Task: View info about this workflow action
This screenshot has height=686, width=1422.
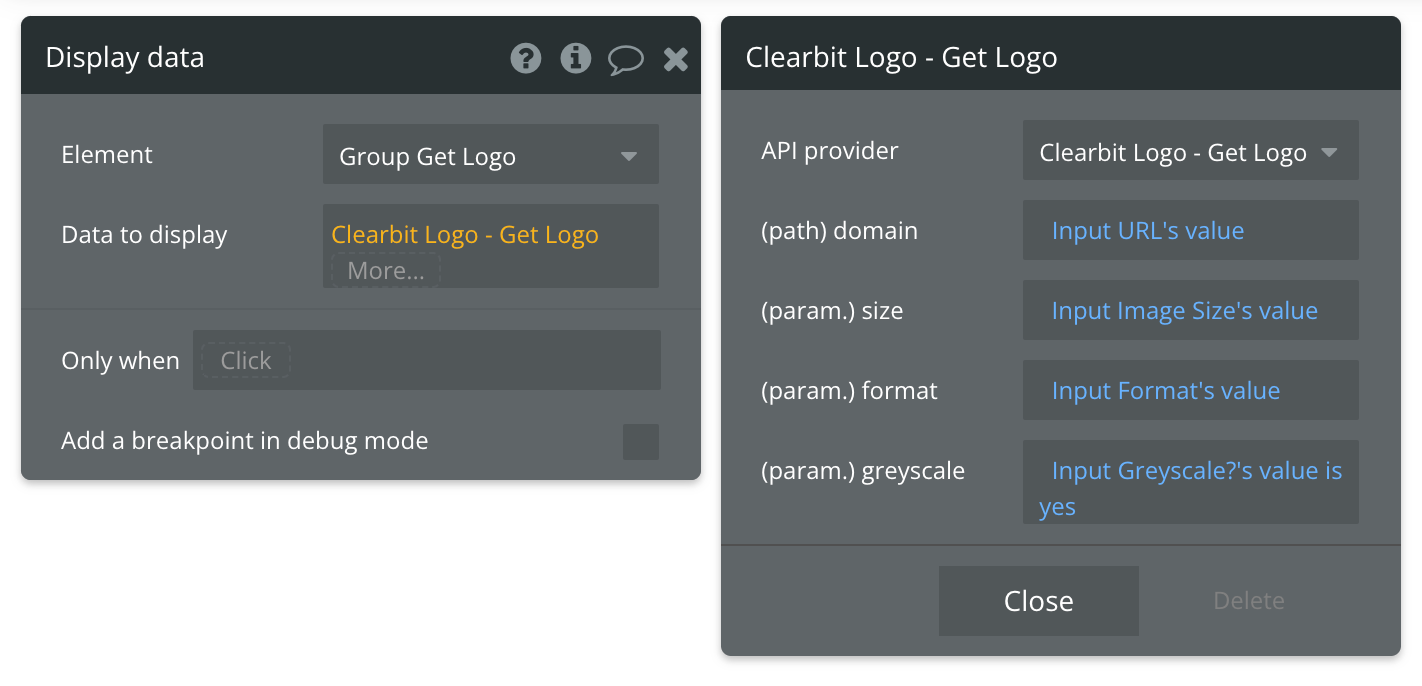Action: point(576,58)
